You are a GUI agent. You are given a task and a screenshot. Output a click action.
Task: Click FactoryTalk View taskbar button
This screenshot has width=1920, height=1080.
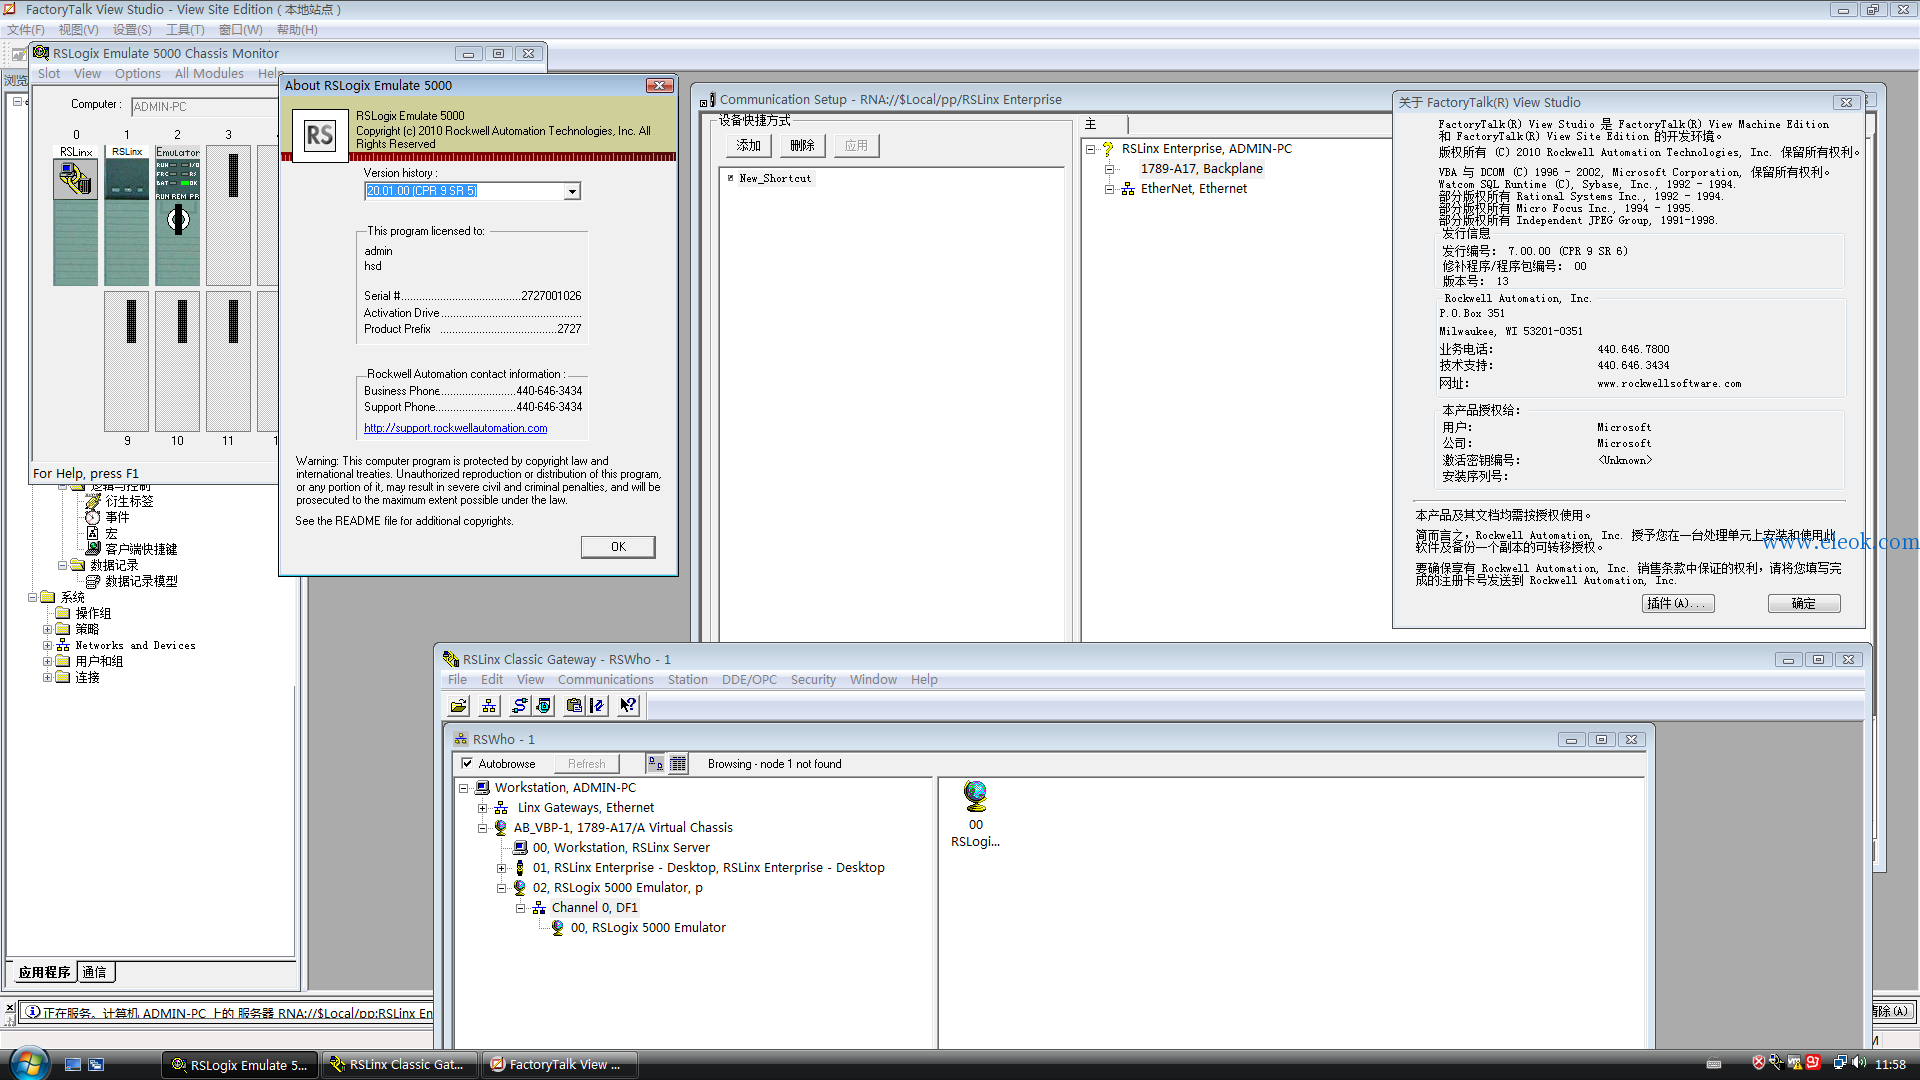(560, 1065)
